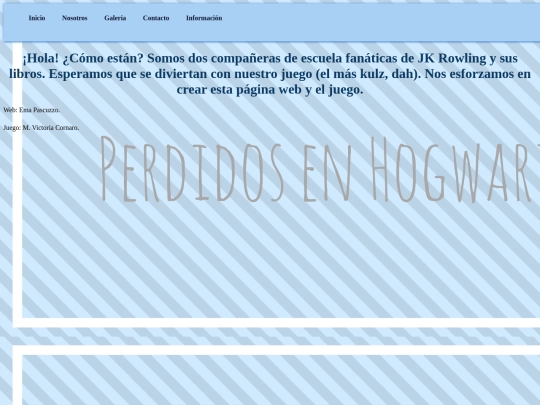Click the 'Perdidos en Hogwarts' title image

(320, 169)
